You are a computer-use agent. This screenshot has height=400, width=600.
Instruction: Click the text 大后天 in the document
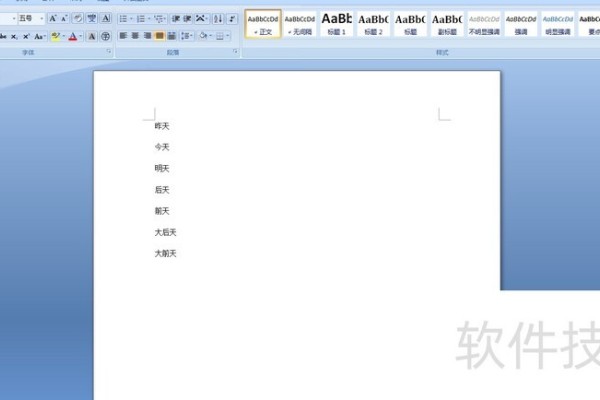pos(165,232)
